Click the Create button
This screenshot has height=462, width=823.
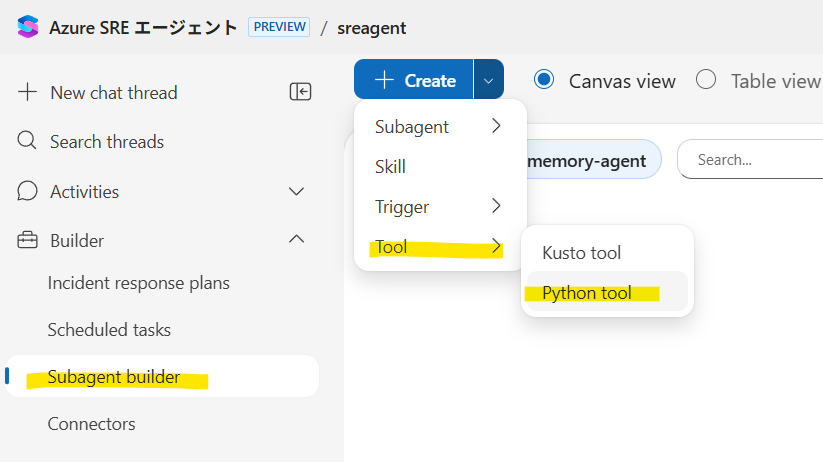(x=414, y=80)
